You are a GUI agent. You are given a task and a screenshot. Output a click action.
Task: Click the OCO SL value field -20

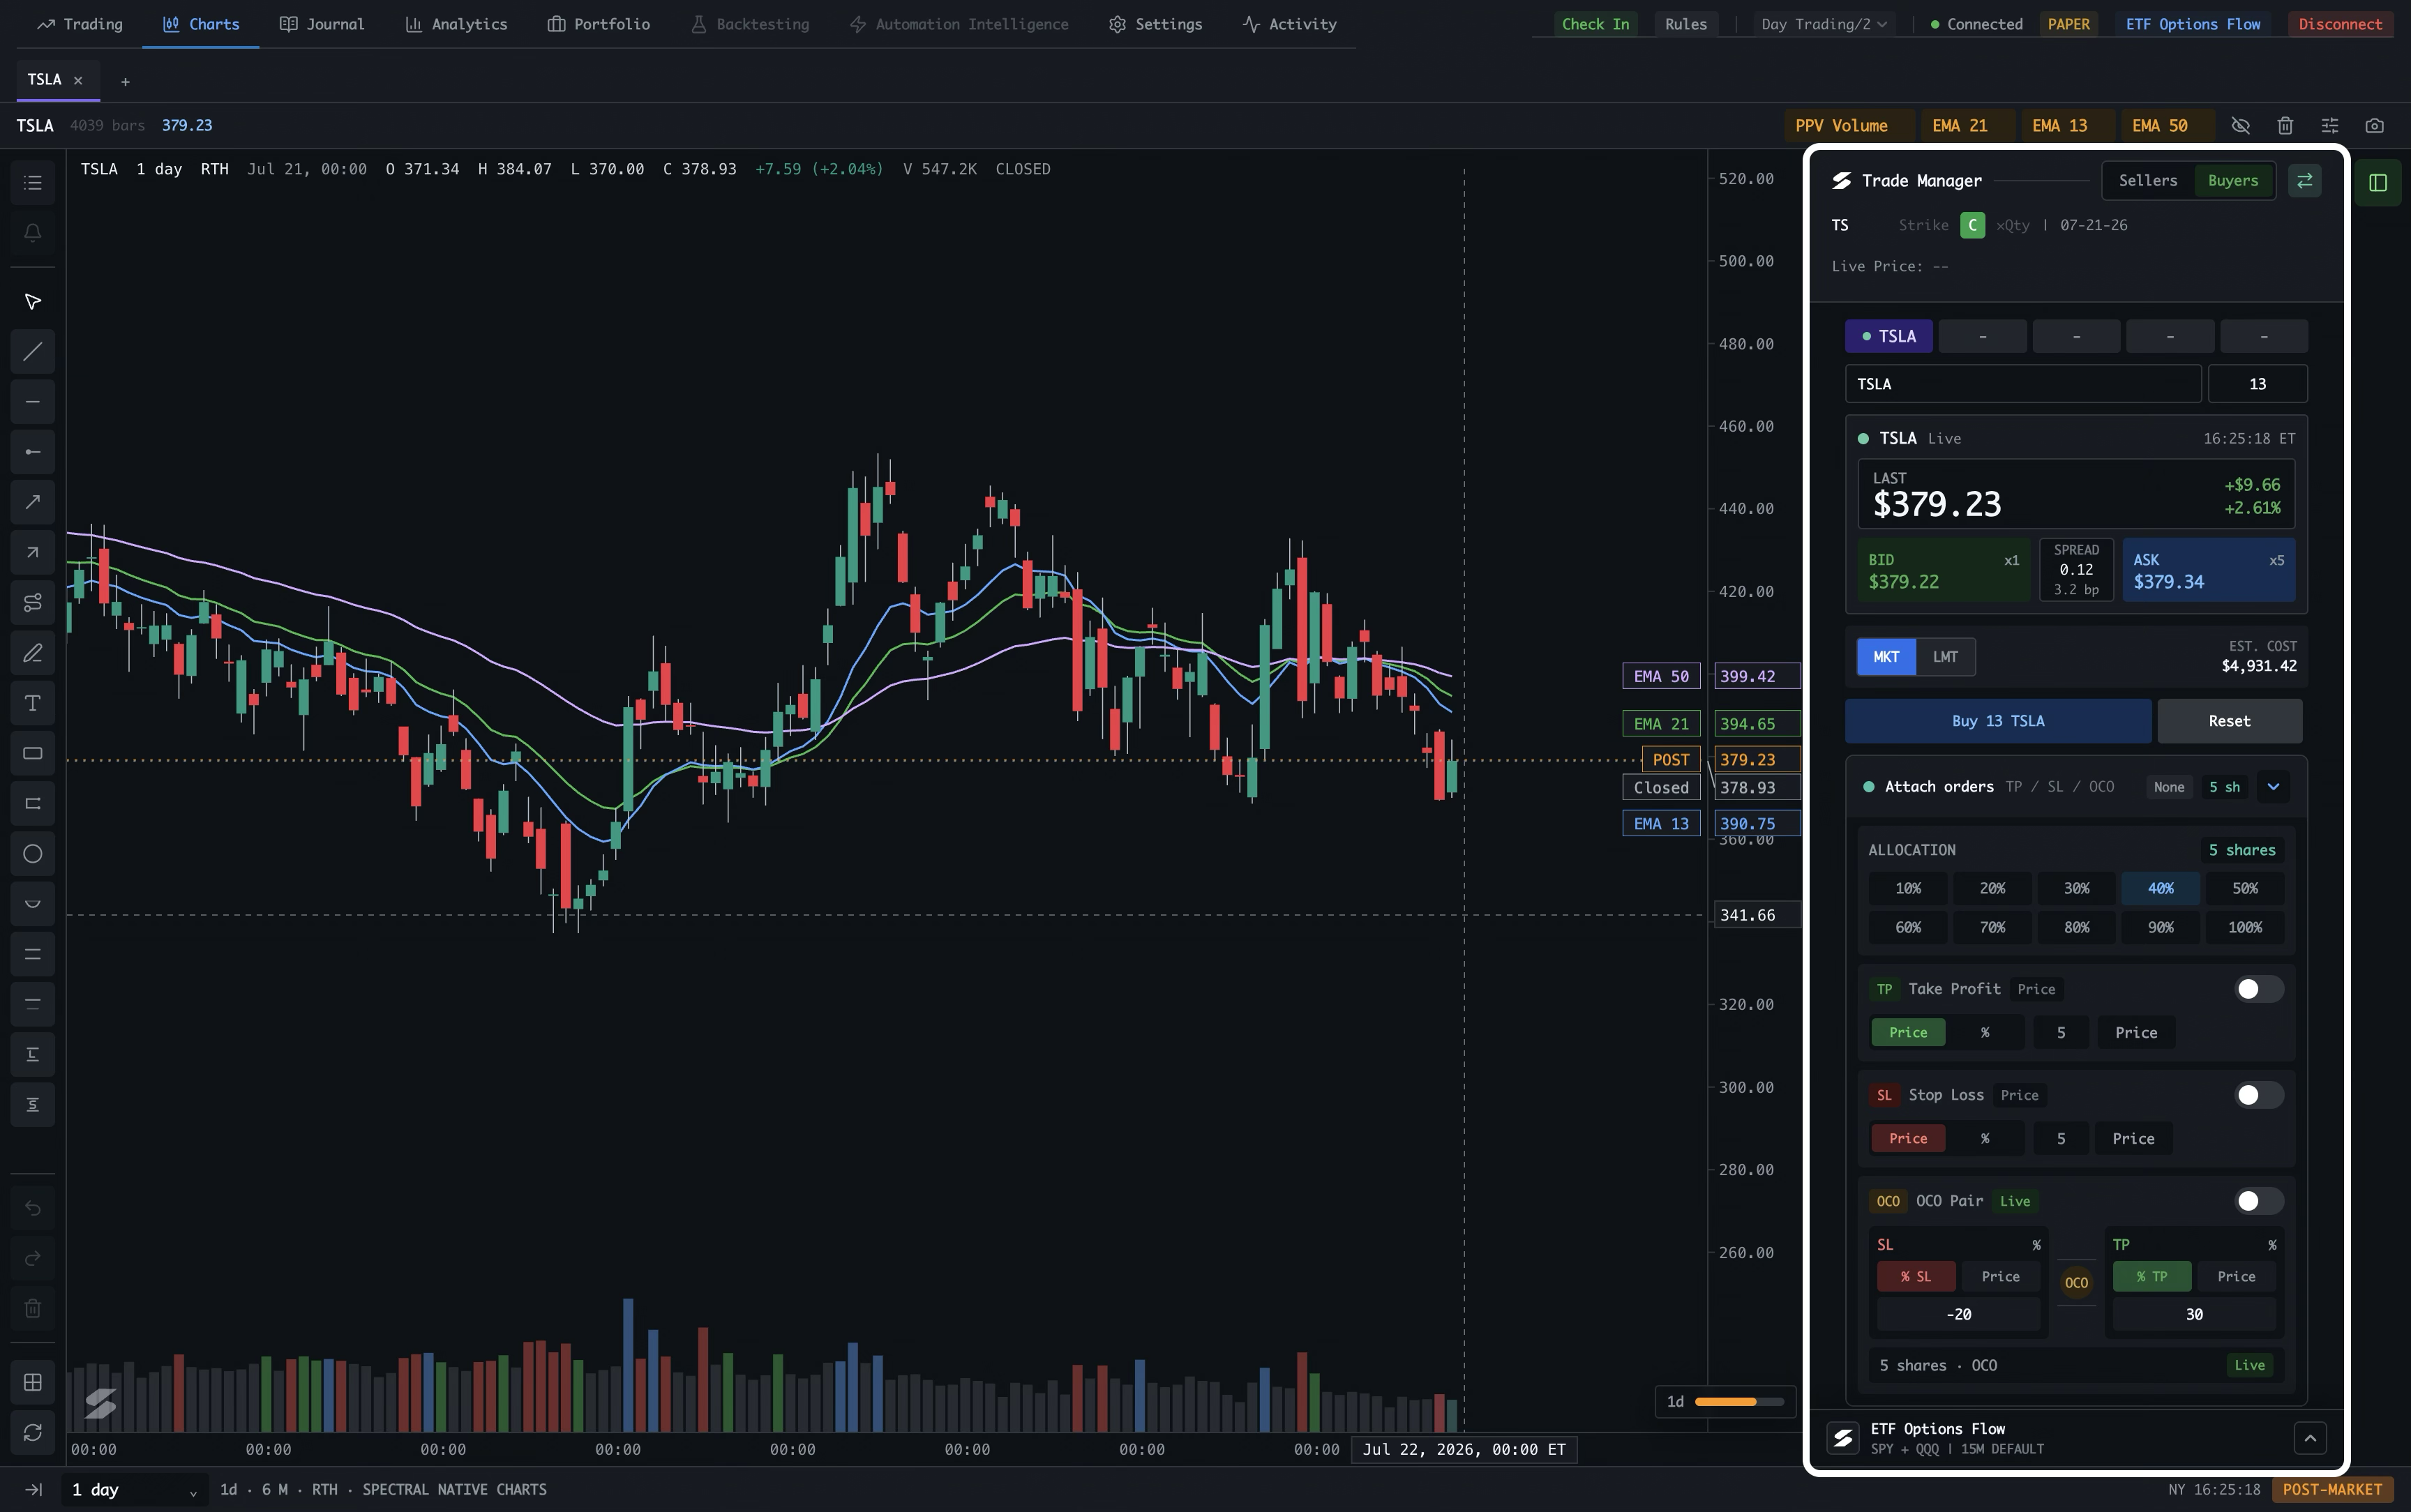[x=1958, y=1315]
